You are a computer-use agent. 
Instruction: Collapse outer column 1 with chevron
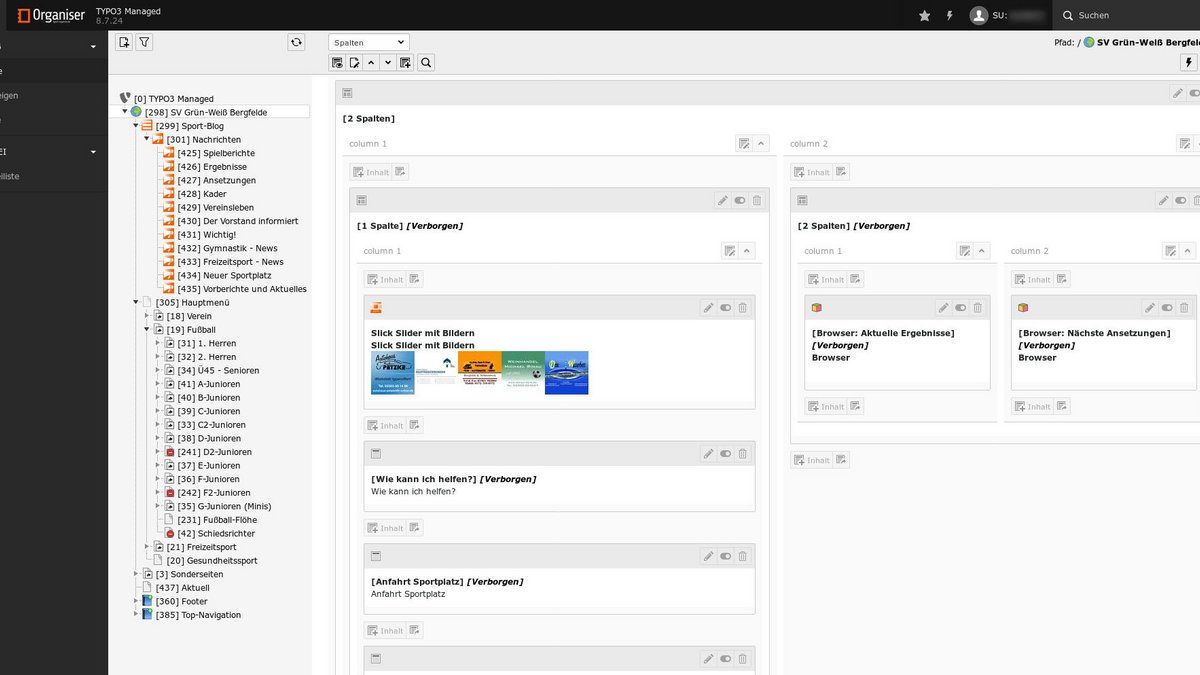pos(761,143)
